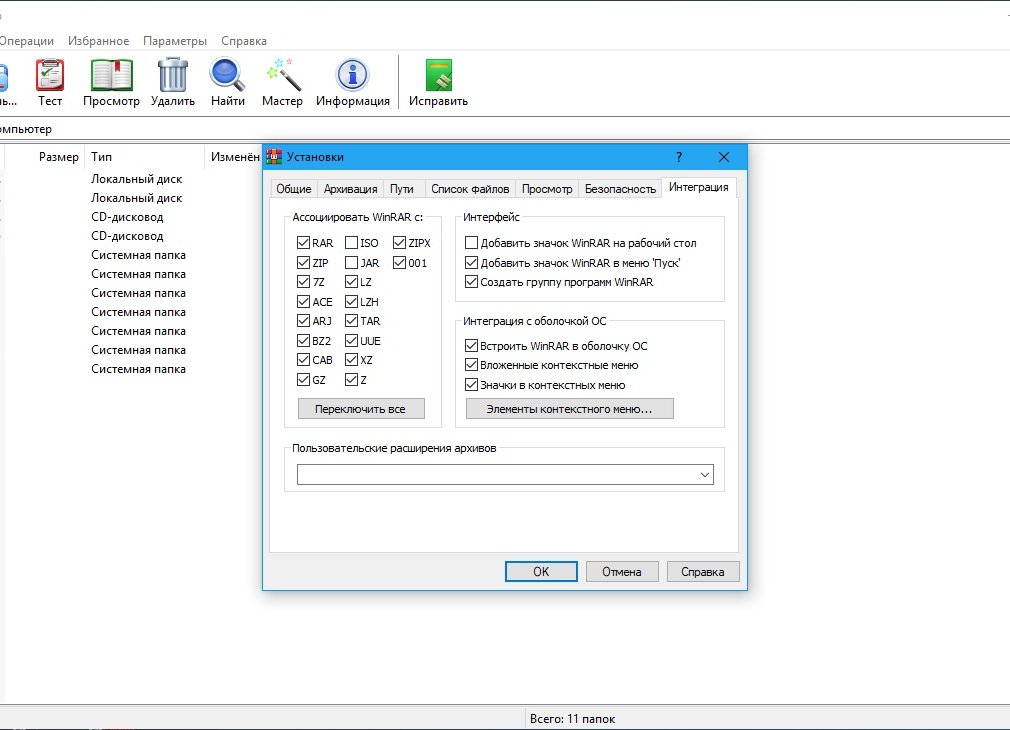Open the Параметры menu

pos(175,41)
